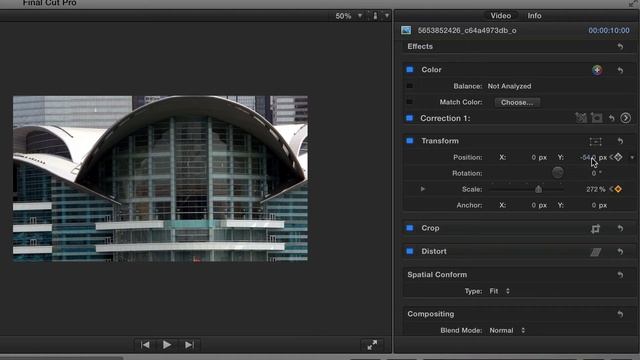Open Blend Mode Normal dropdown
Viewport: 640px width, 360px height.
point(507,330)
